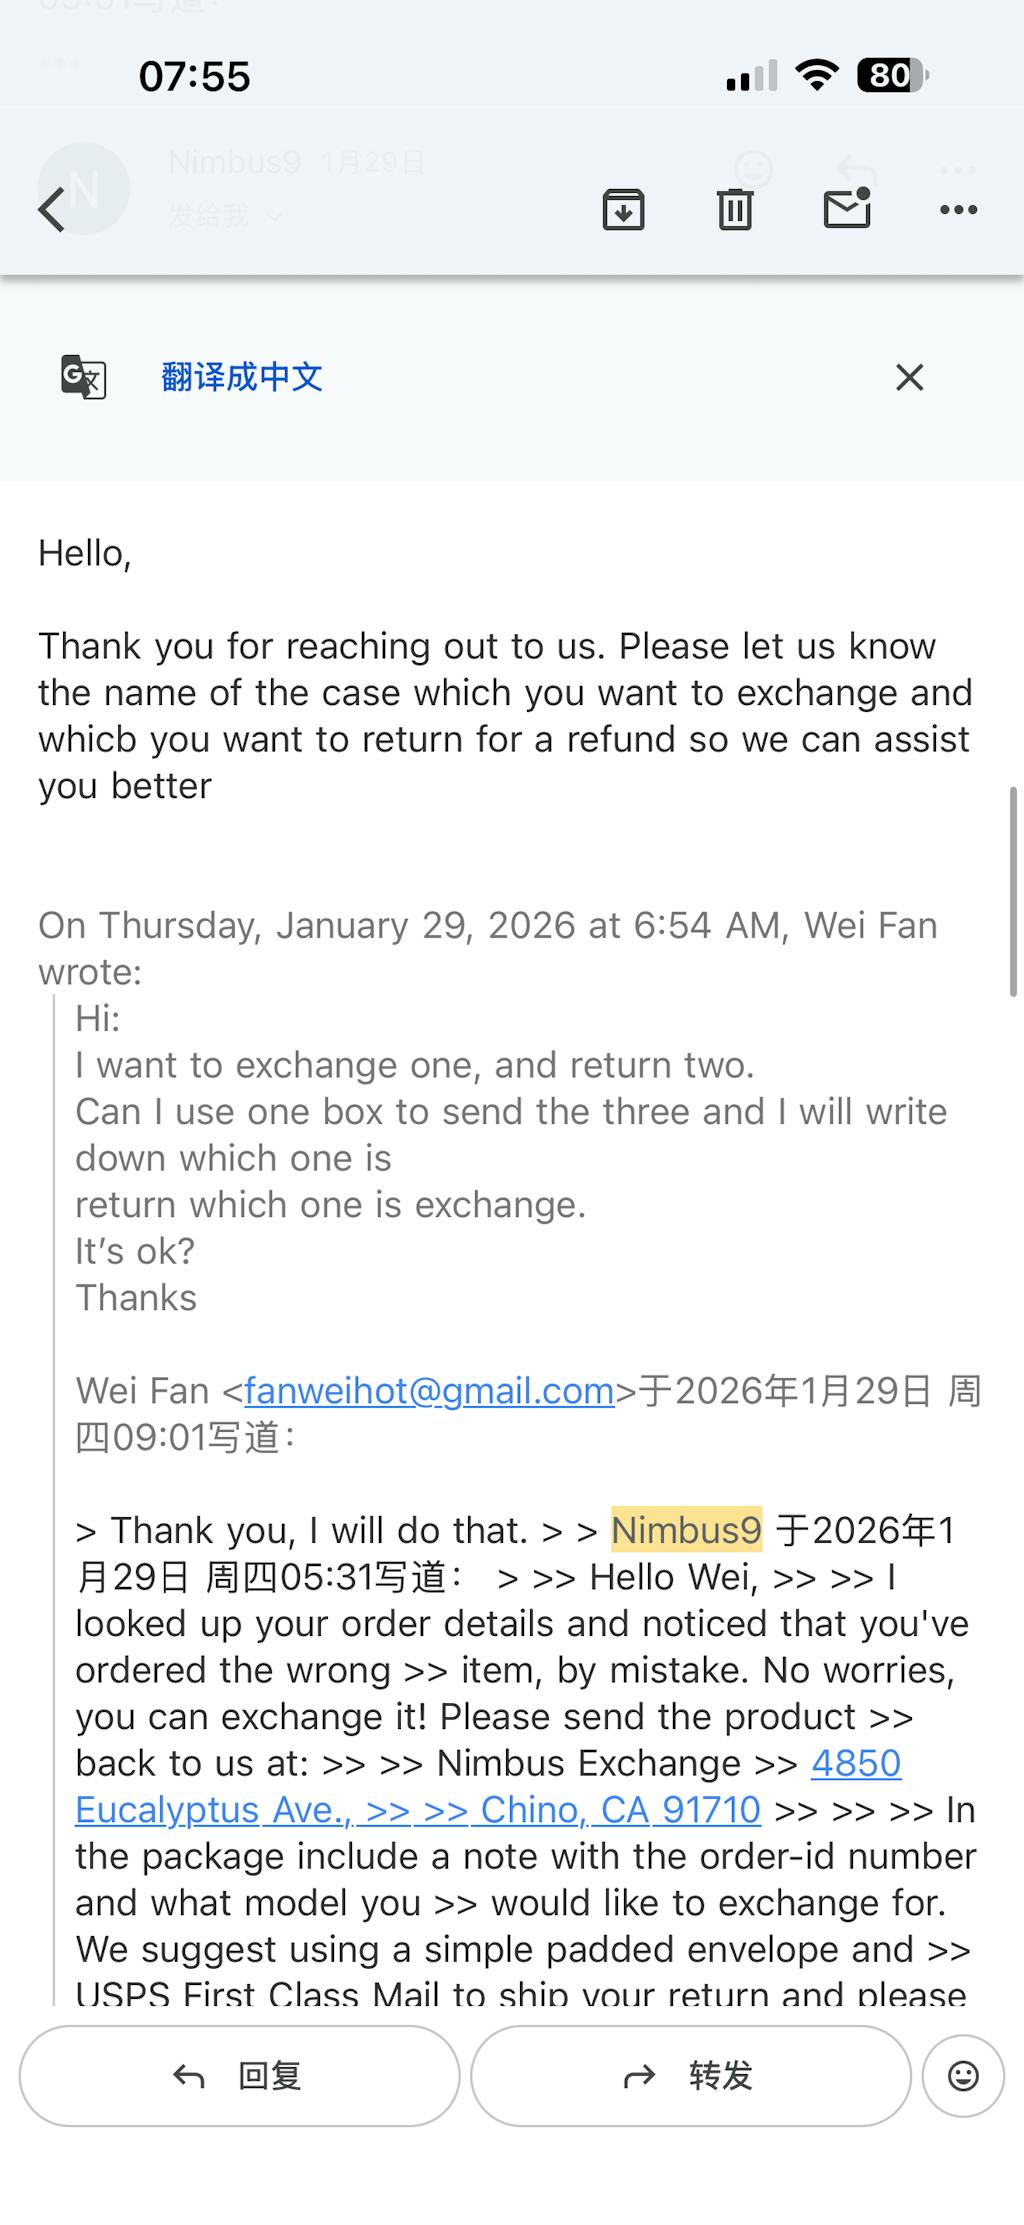Screen dimensions: 1024x2225
Task: Mark message as unread via envelope icon
Action: coord(847,209)
